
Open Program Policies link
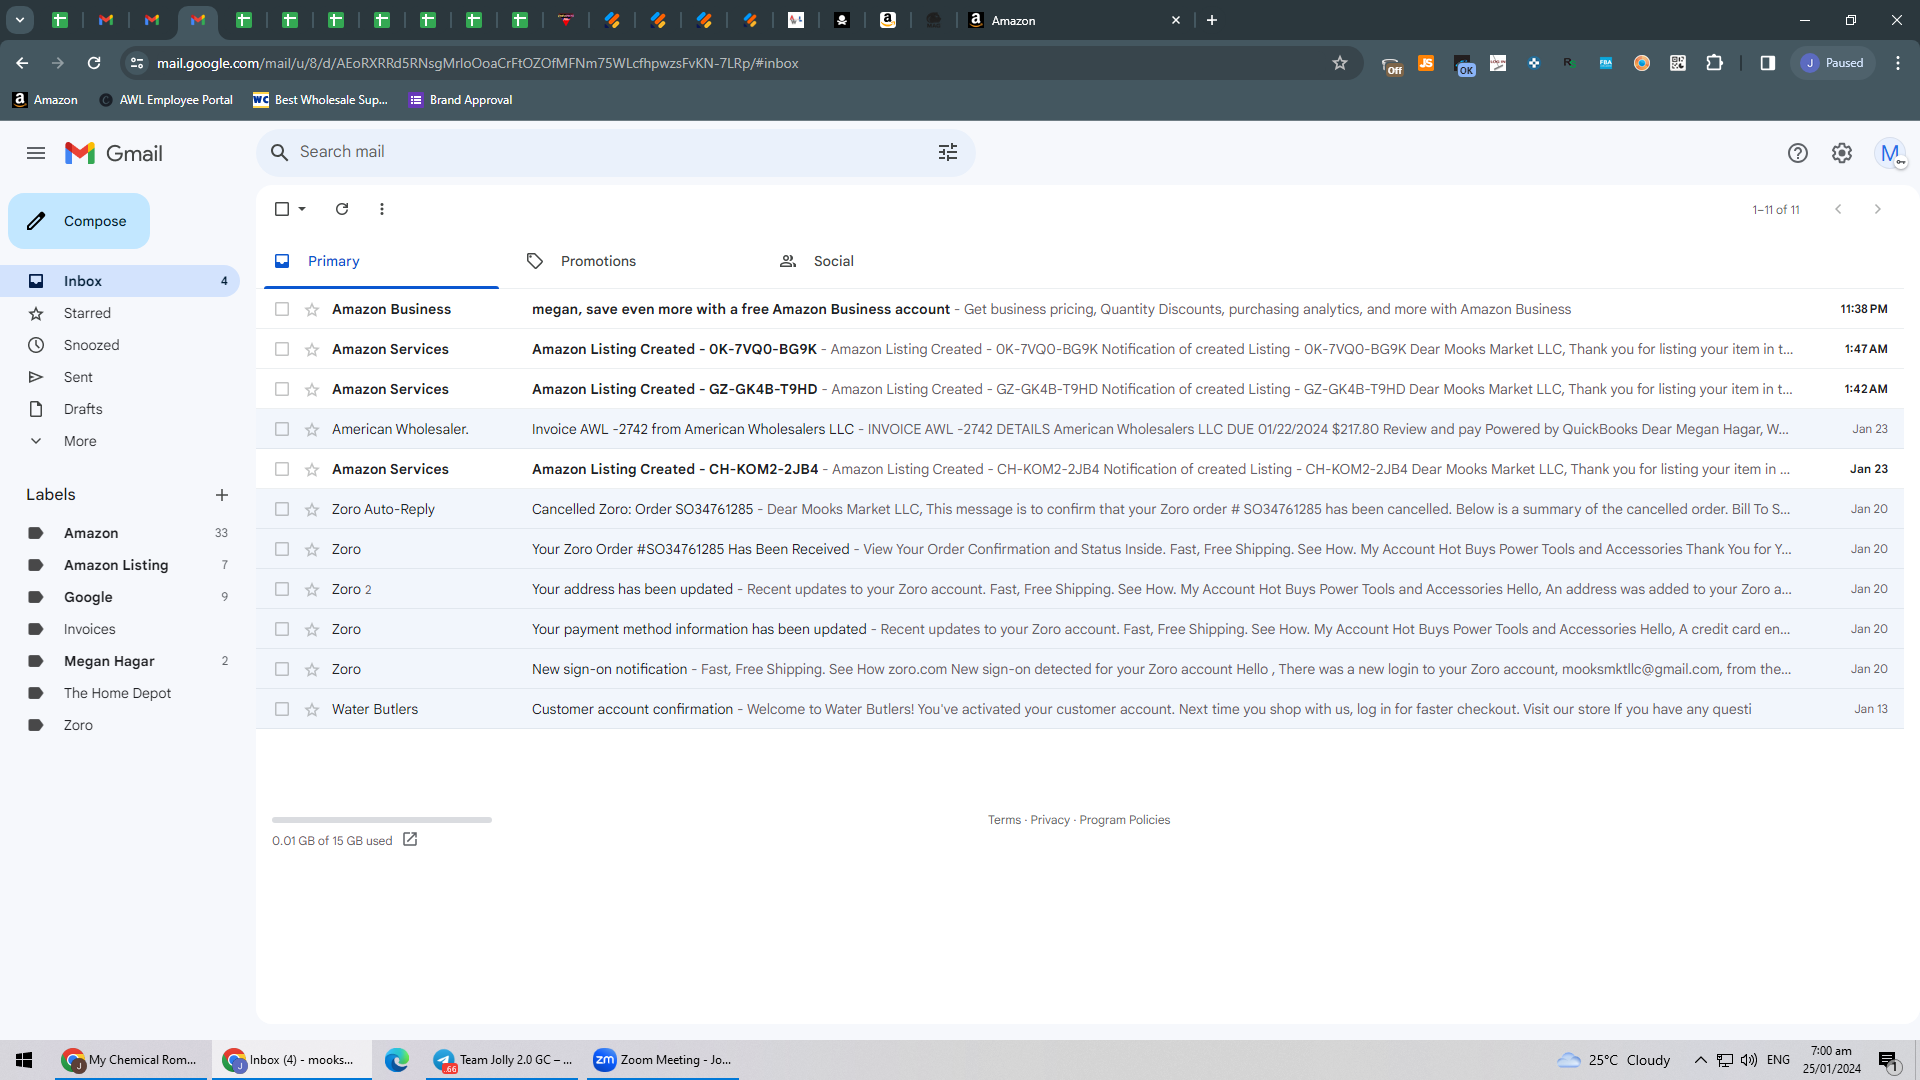(1124, 820)
